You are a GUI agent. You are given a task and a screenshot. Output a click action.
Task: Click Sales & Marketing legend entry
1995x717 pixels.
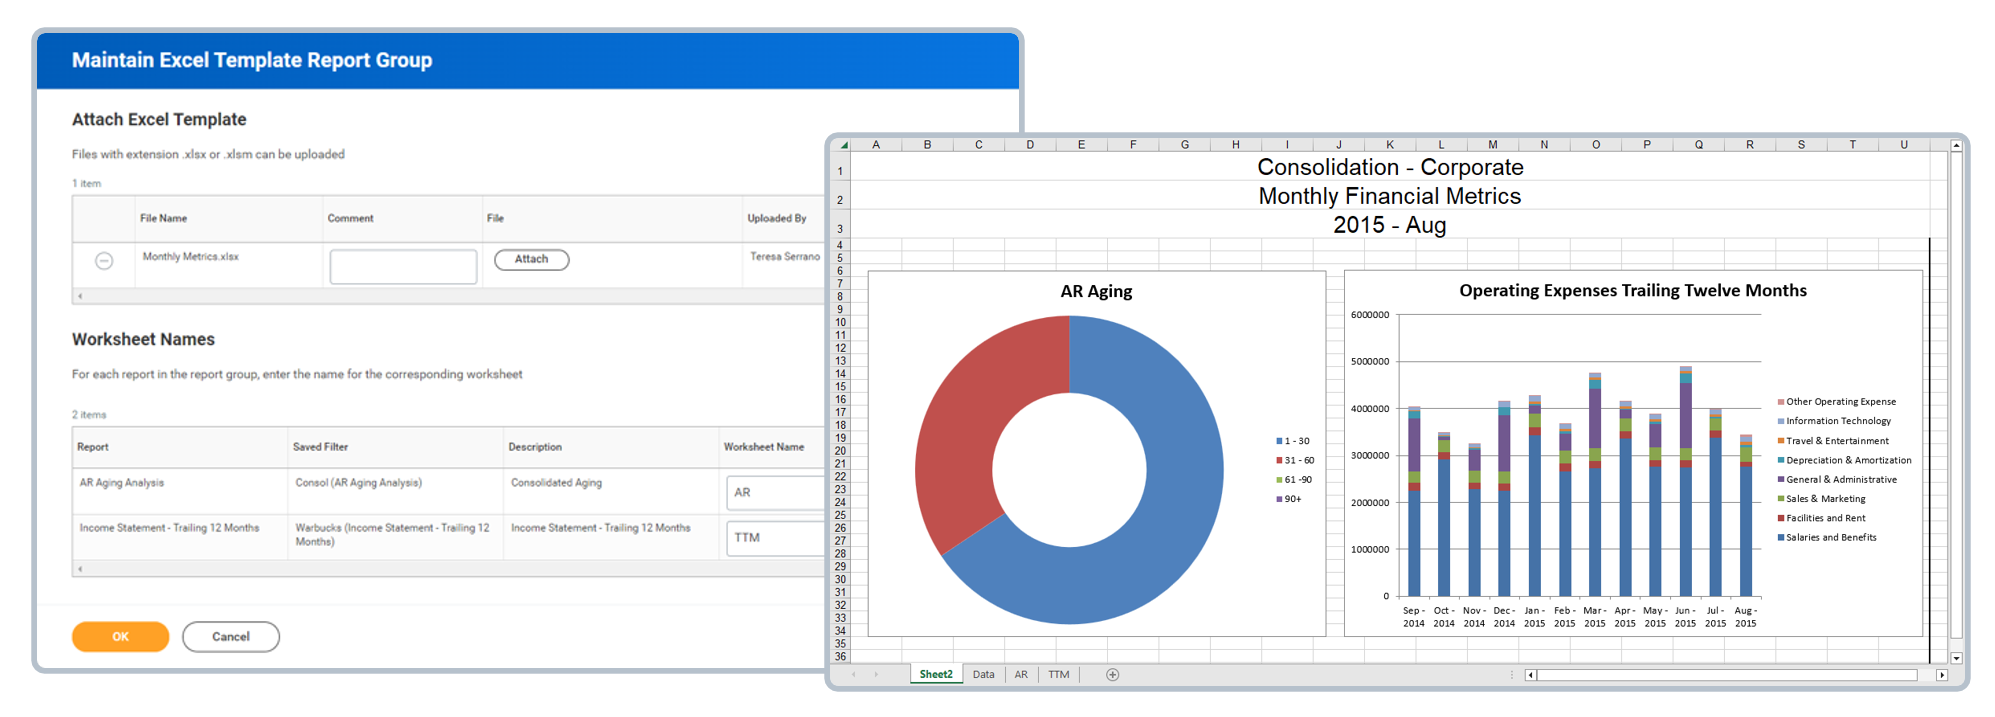(1822, 499)
